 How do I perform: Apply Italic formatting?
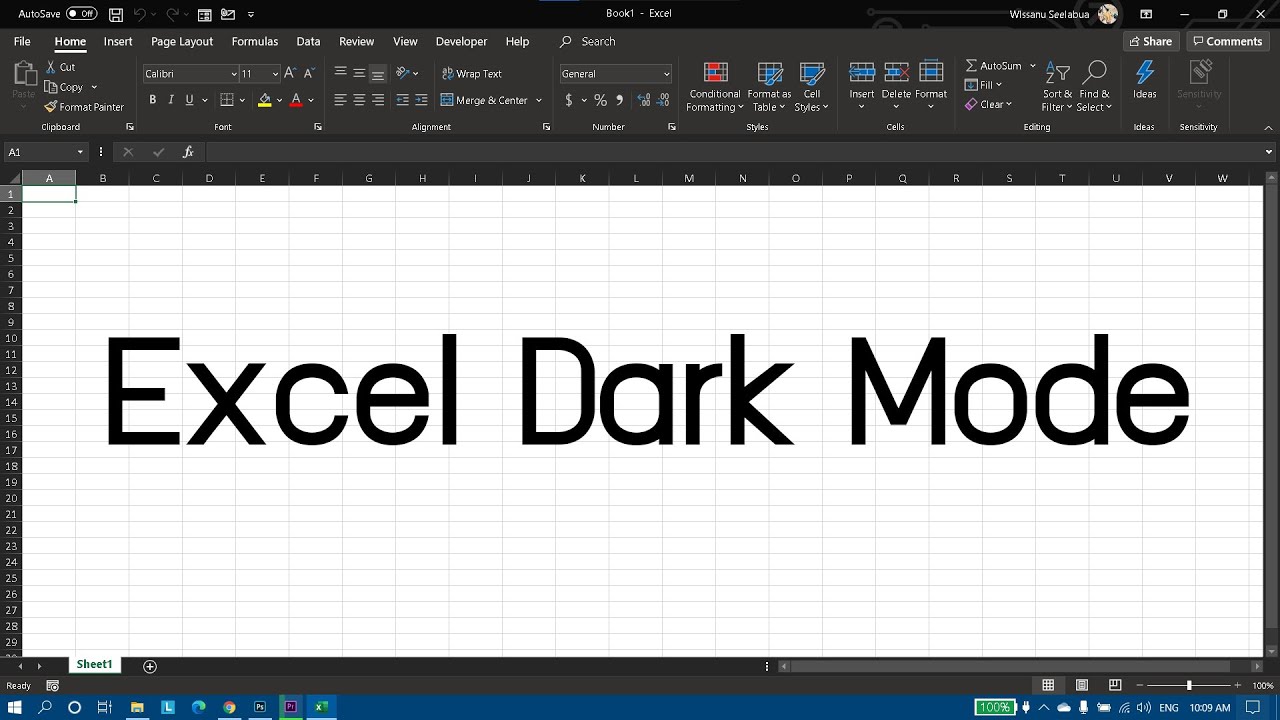click(x=171, y=100)
